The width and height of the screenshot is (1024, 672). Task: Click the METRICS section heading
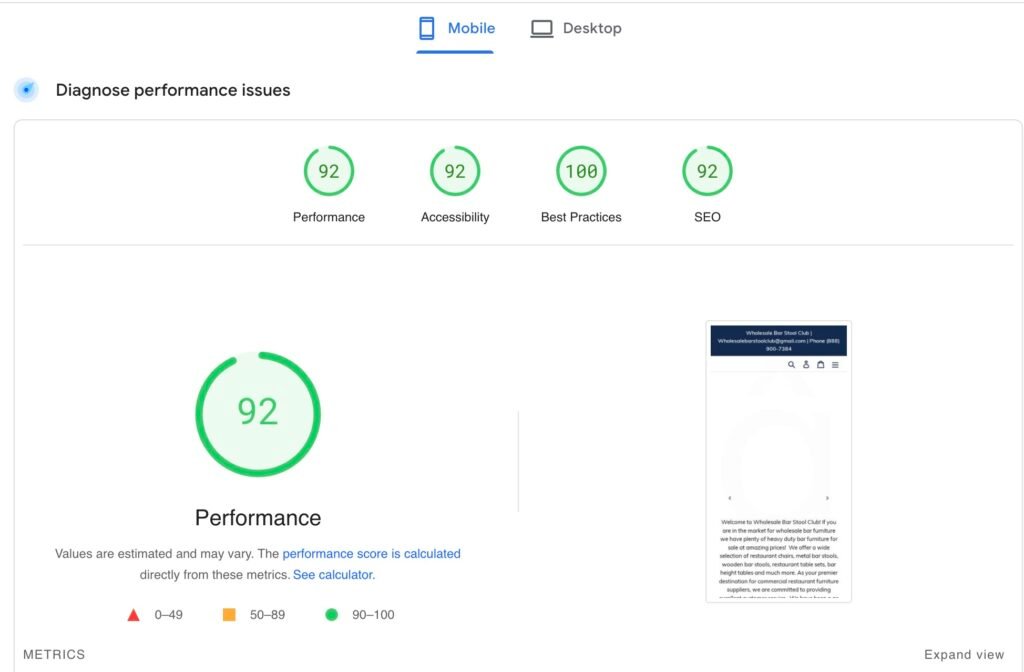click(x=54, y=655)
